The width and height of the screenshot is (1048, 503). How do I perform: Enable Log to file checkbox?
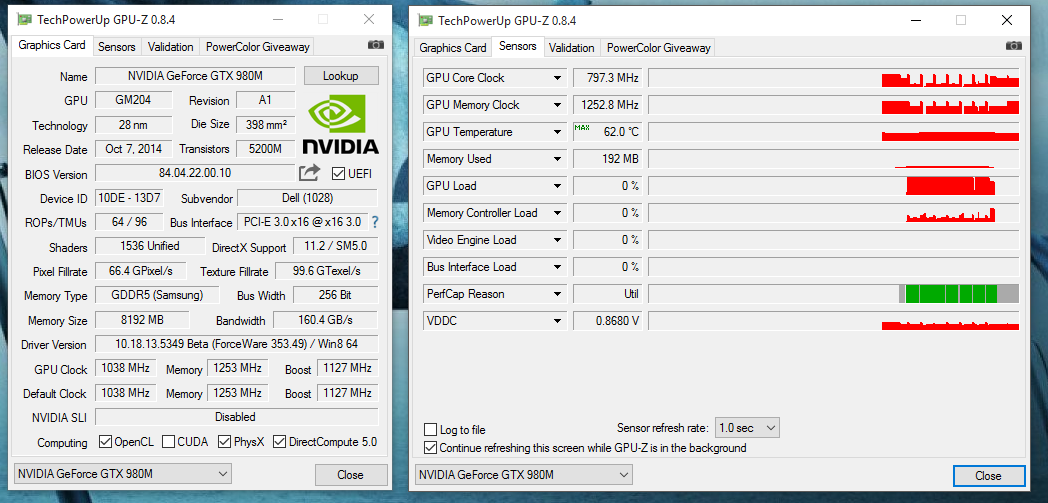tap(431, 429)
